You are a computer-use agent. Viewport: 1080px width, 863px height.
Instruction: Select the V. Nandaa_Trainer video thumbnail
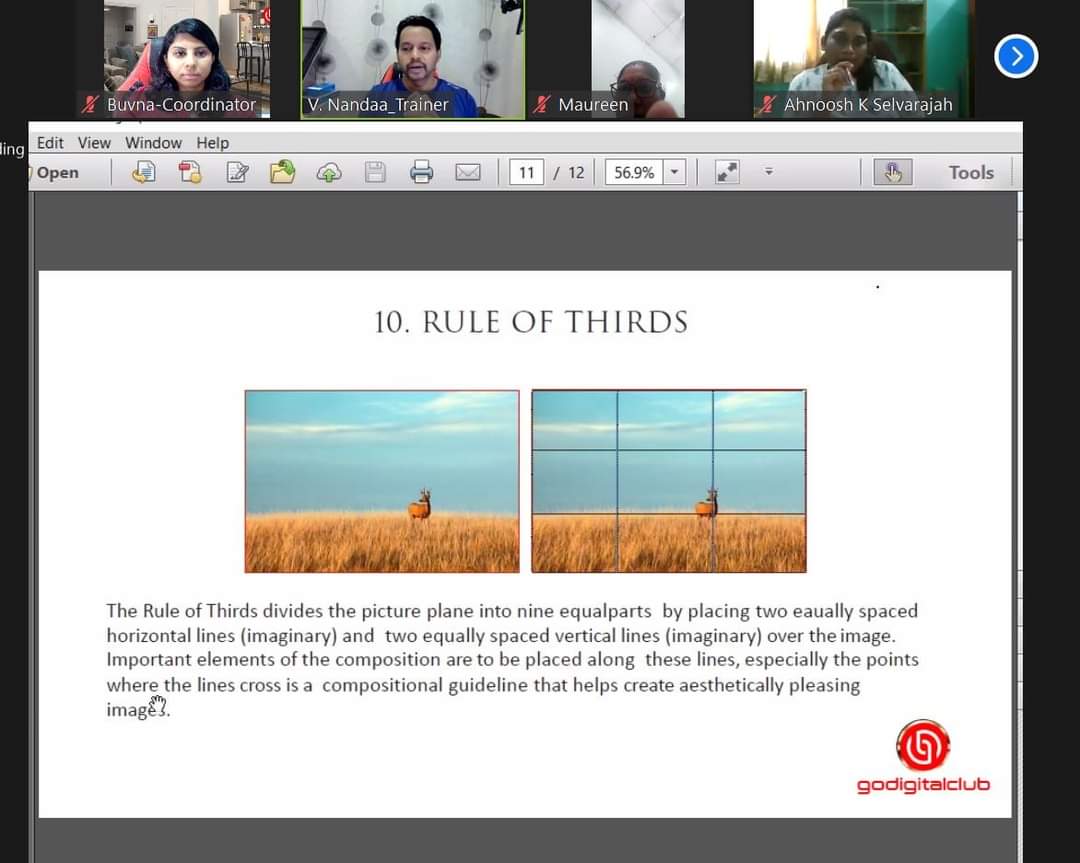413,59
